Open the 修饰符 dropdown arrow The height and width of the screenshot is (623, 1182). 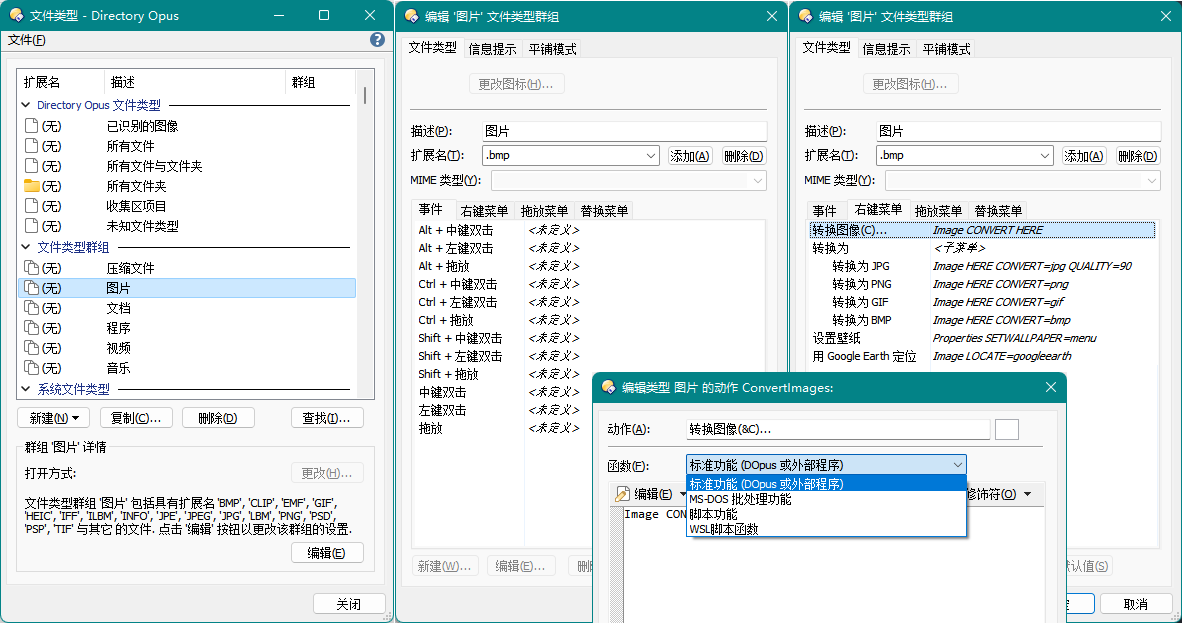pyautogui.click(x=1027, y=494)
